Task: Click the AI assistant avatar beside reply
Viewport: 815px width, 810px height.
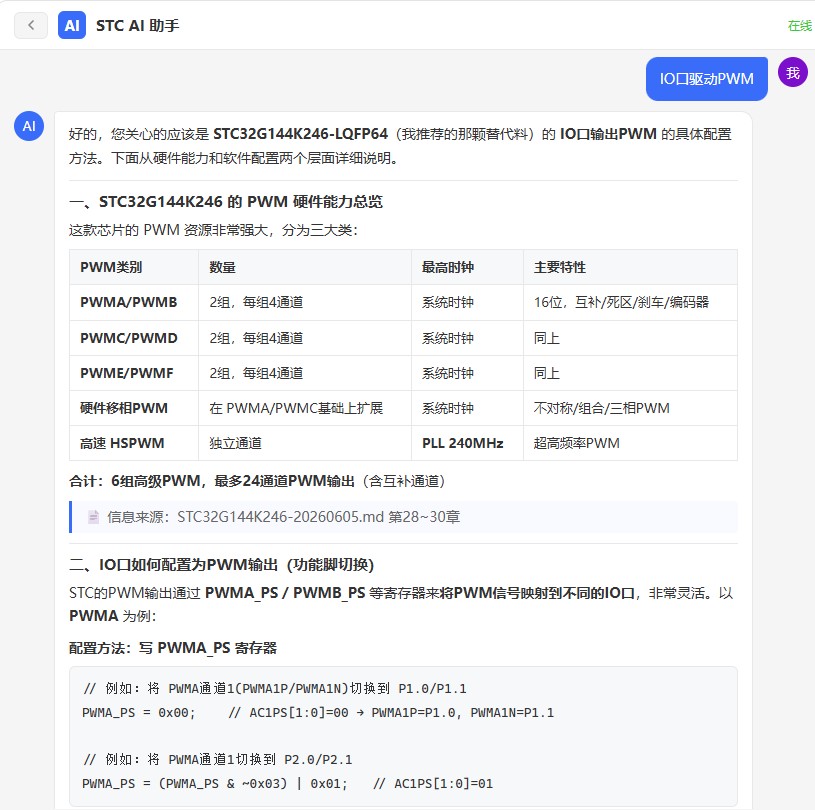Action: 29,126
